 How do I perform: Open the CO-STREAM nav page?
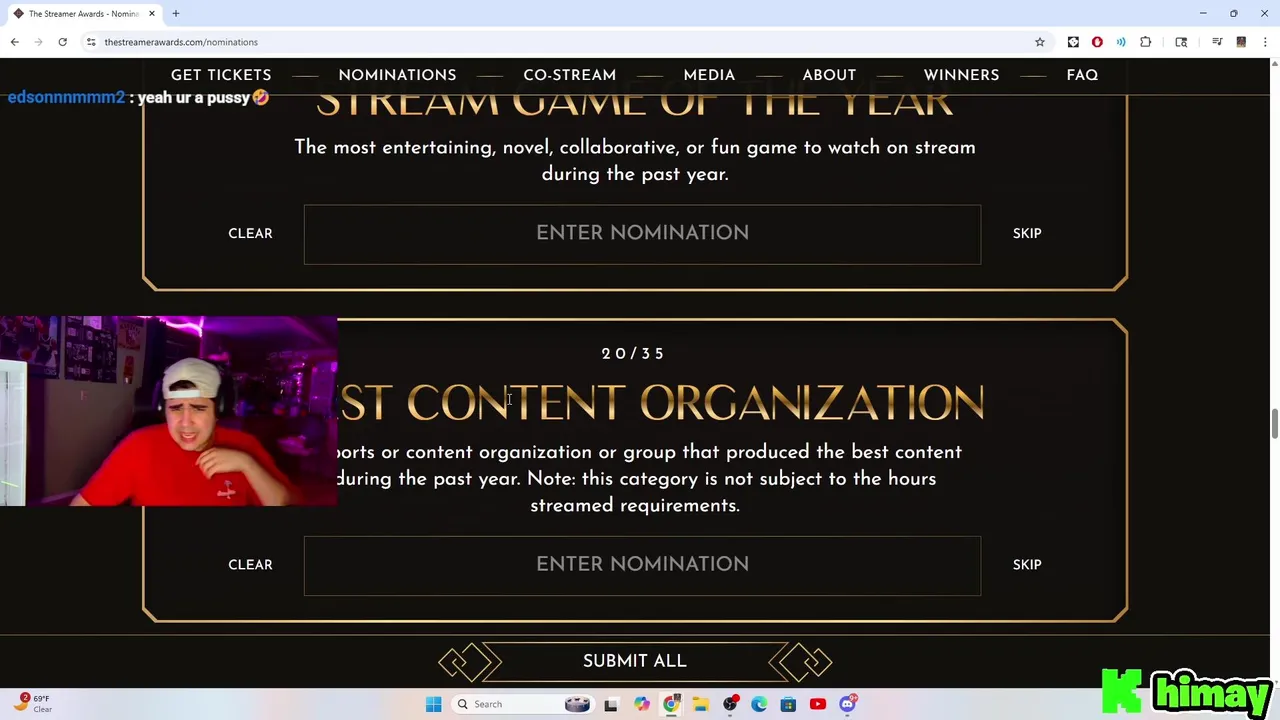(570, 75)
